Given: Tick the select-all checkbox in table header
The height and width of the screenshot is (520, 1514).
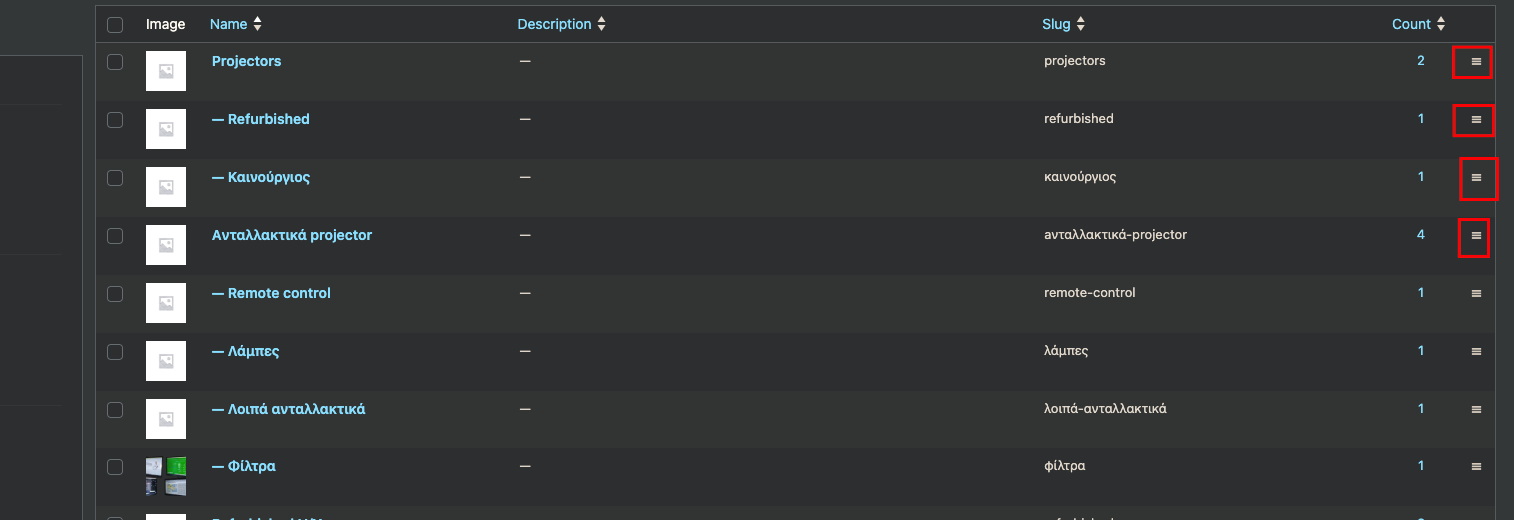Looking at the screenshot, I should point(115,25).
